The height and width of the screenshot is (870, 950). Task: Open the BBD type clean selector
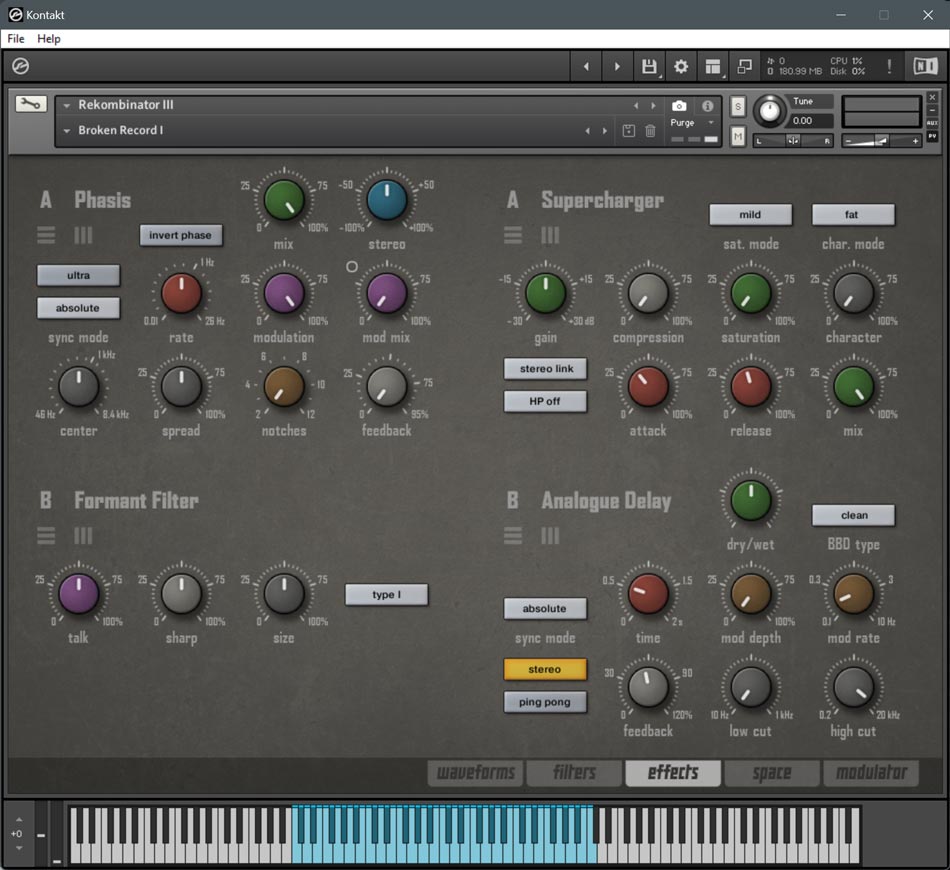click(x=853, y=515)
